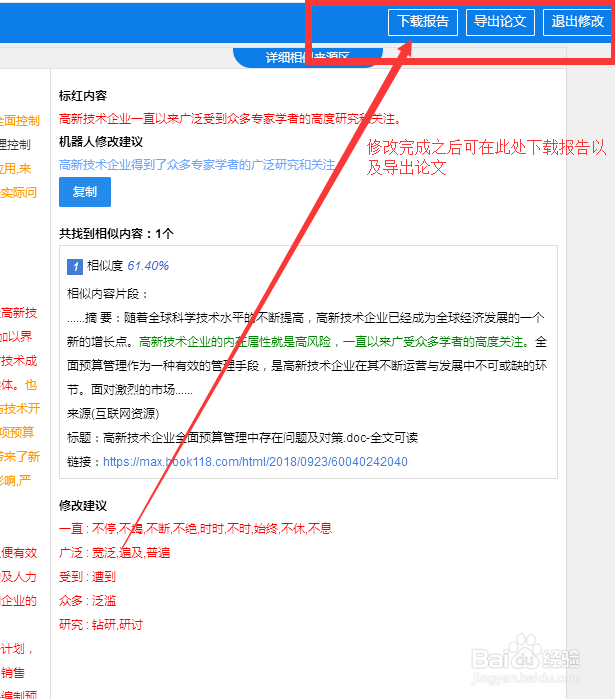Click the 退出修改 button
The image size is (615, 699).
pos(578,22)
